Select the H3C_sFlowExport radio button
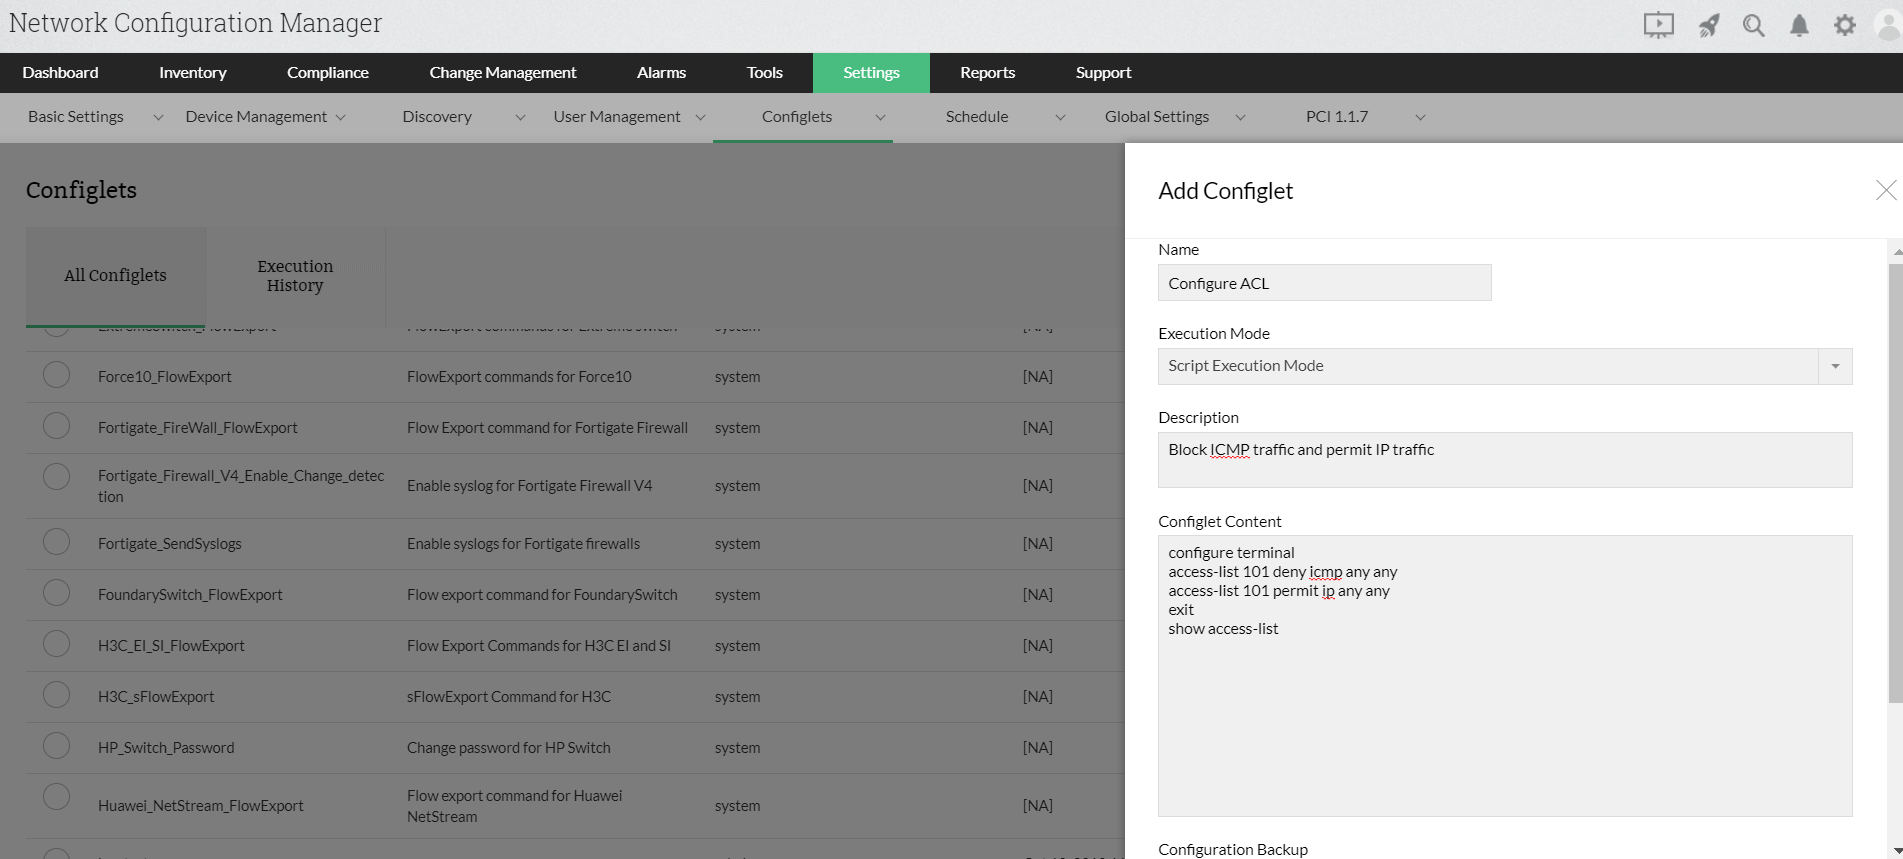Screen dimensions: 1903x859 tap(57, 695)
